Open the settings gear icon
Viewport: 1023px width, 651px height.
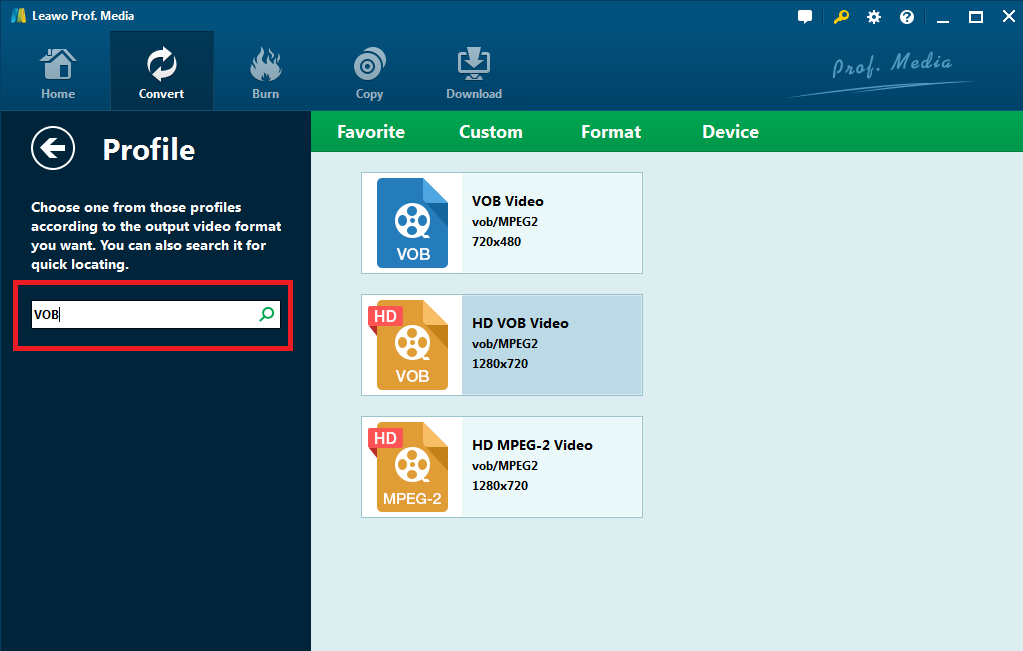tap(874, 17)
